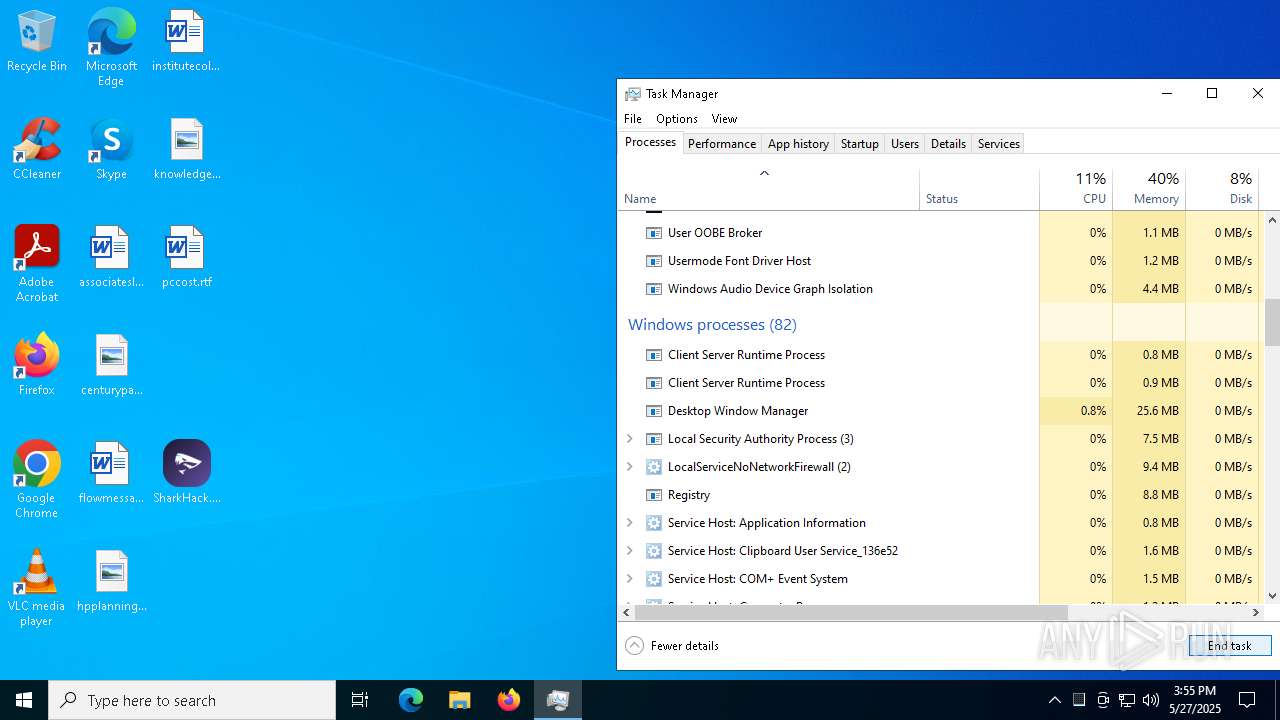The image size is (1280, 720).
Task: Open the Windows Start menu
Action: (24, 700)
